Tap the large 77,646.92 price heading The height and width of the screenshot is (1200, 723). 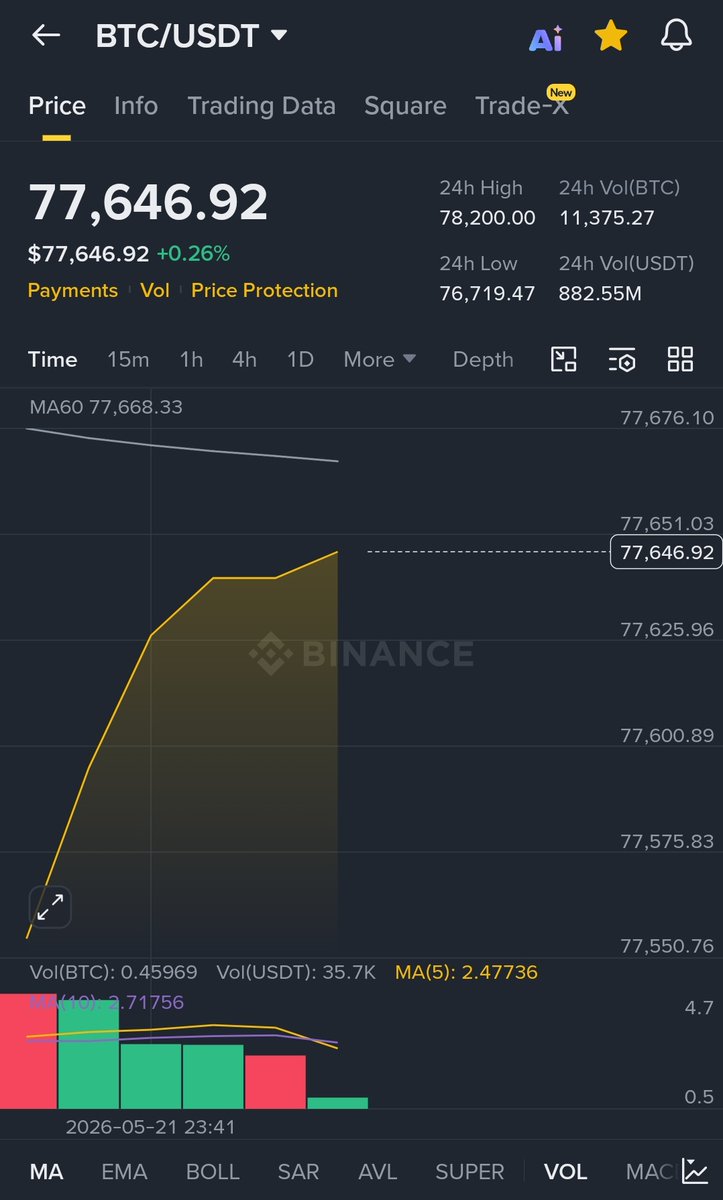pos(148,202)
